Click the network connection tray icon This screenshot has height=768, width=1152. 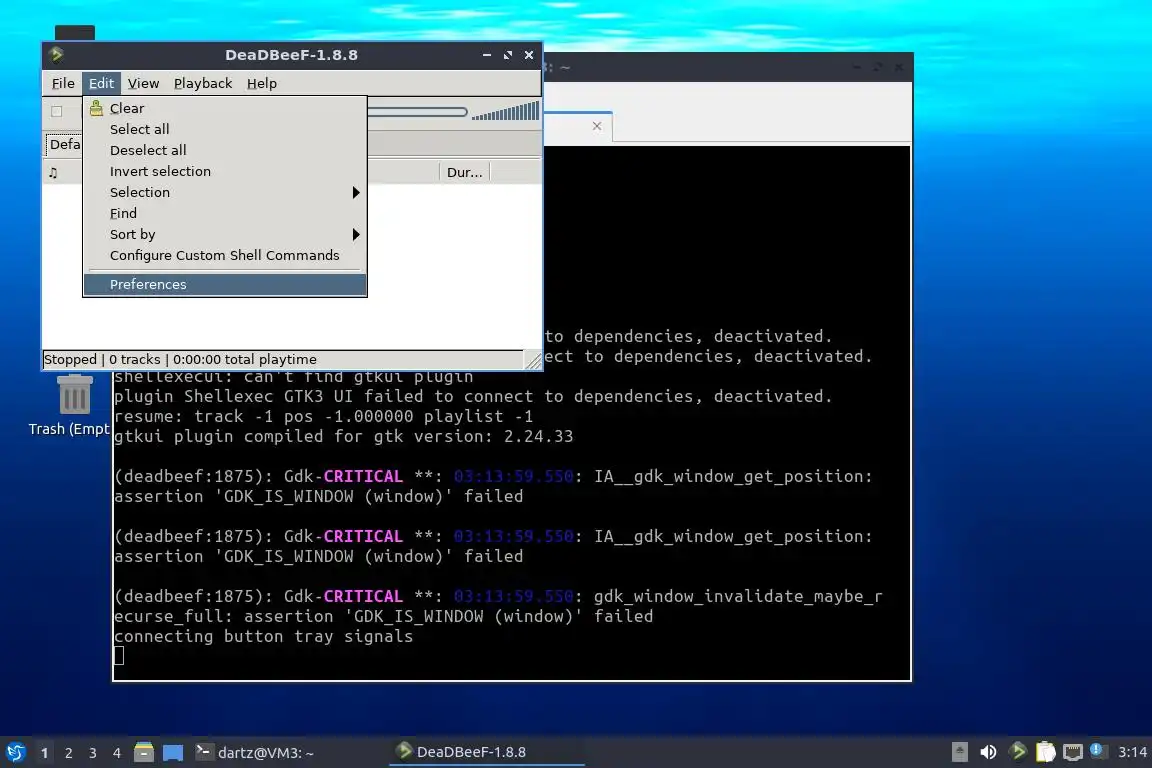point(1073,752)
